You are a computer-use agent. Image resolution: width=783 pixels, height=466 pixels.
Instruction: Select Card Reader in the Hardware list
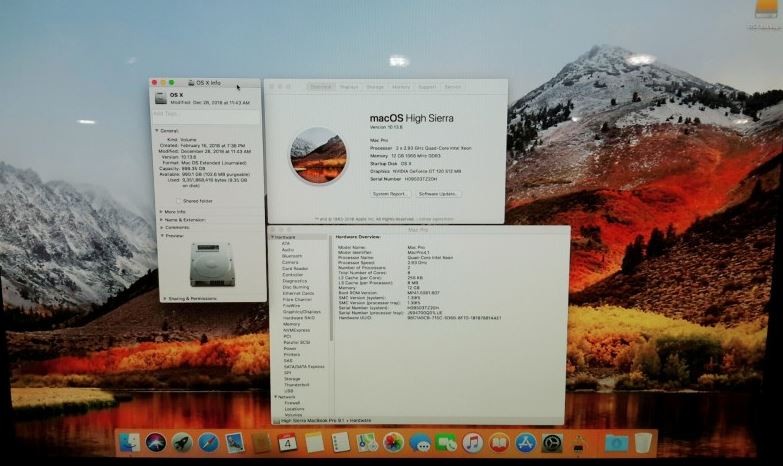(x=295, y=269)
